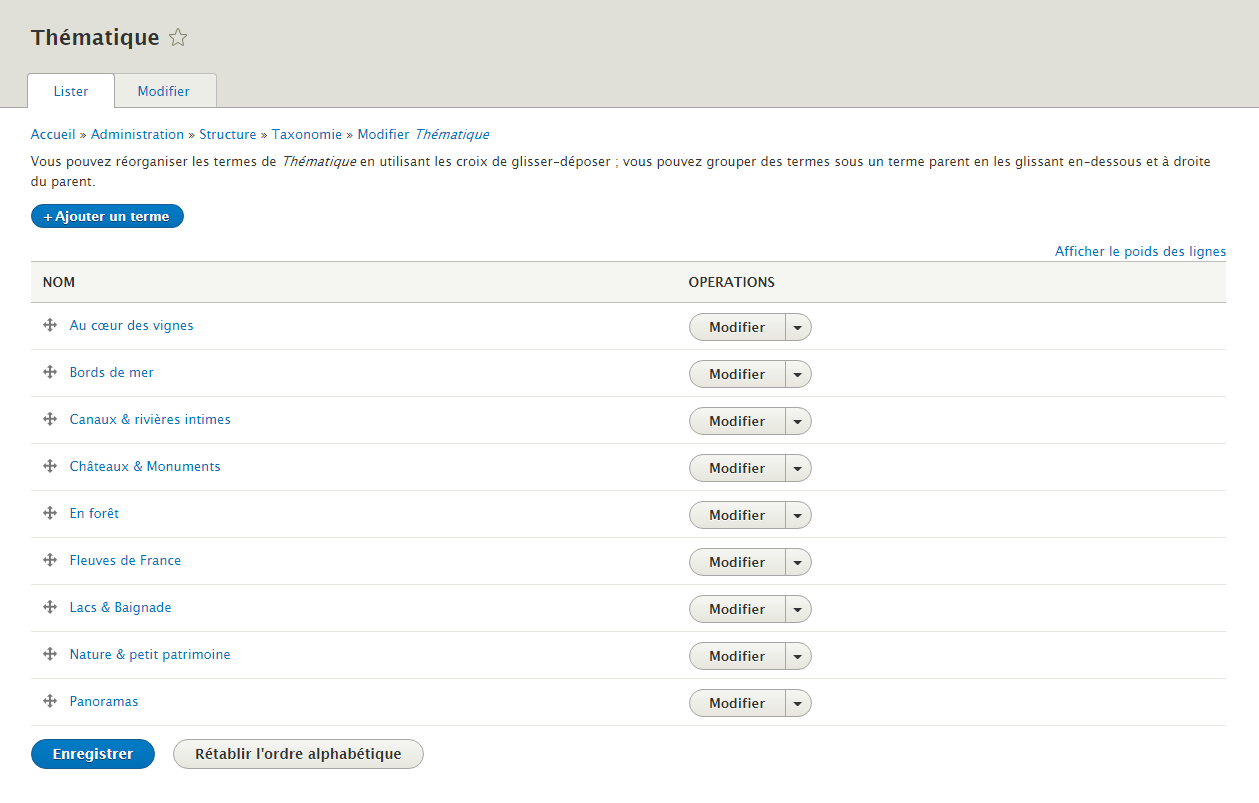Open dropdown arrow for Lacs & Baignade
1259x803 pixels.
[797, 609]
